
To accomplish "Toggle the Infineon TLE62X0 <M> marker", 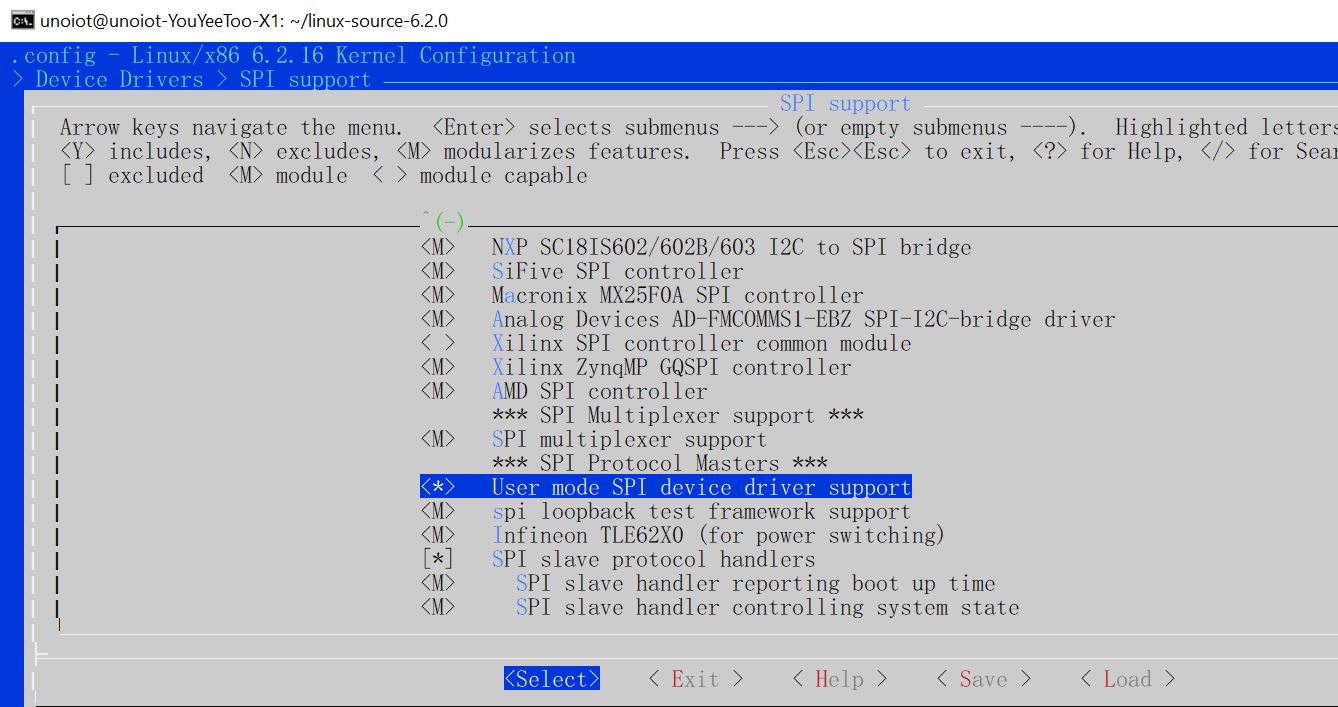I will click(438, 535).
